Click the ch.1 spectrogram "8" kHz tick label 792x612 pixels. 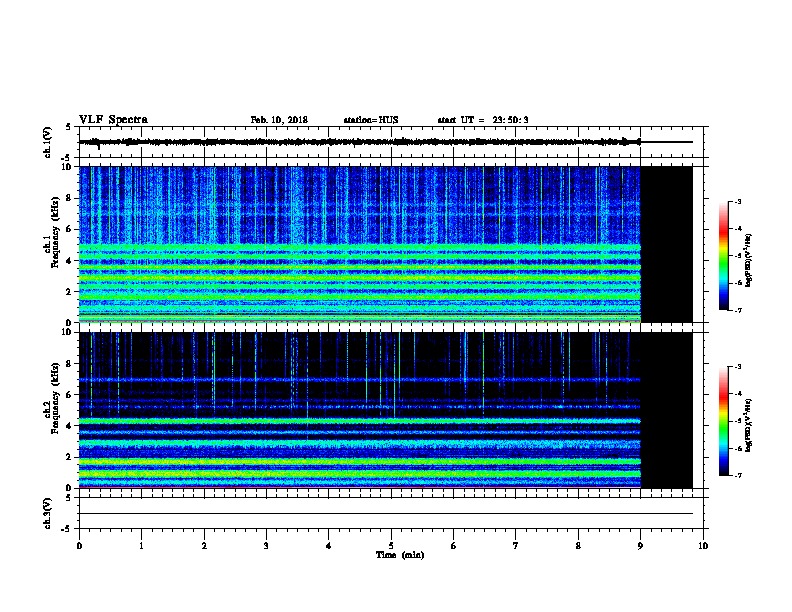click(x=69, y=198)
